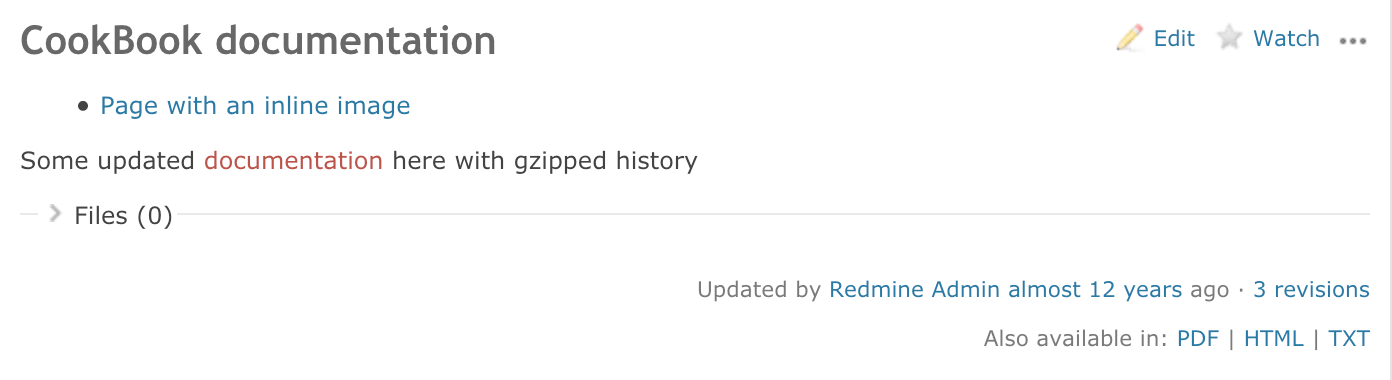Click the star icon beside Watch

coord(1229,39)
